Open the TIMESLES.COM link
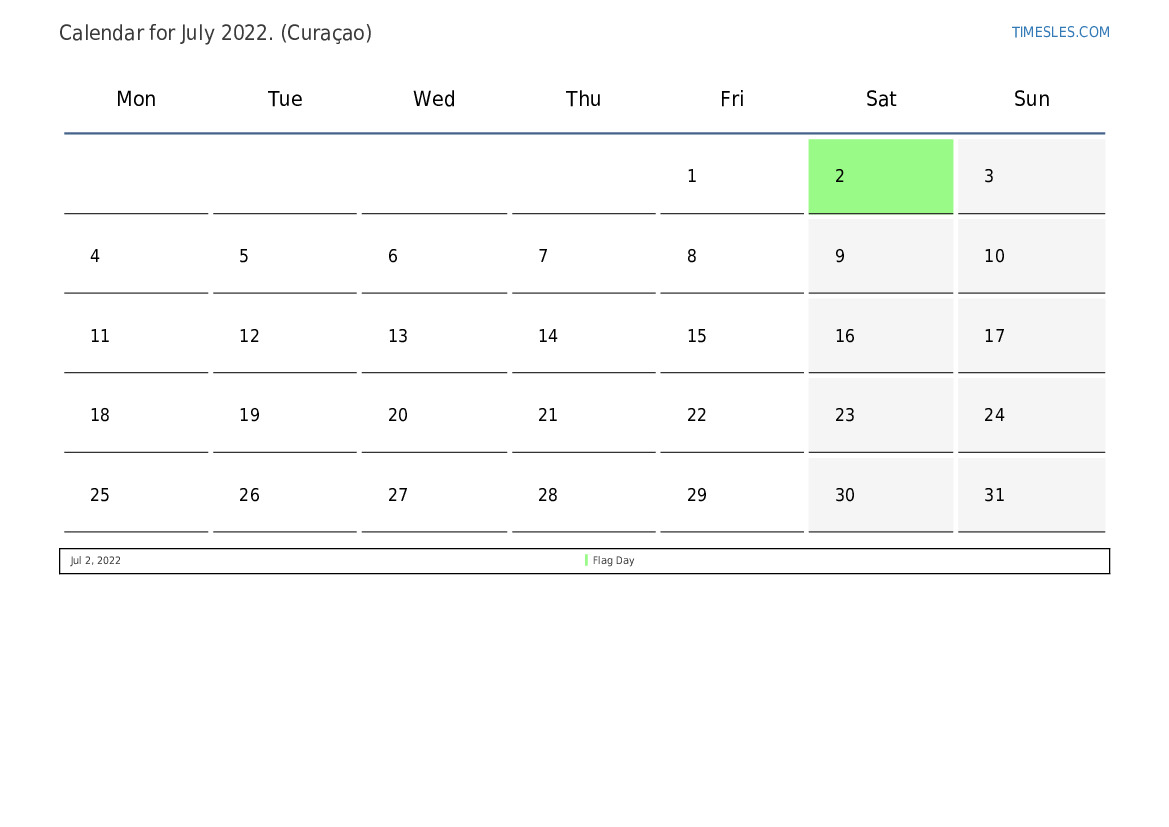1169x827 pixels. point(1060,32)
